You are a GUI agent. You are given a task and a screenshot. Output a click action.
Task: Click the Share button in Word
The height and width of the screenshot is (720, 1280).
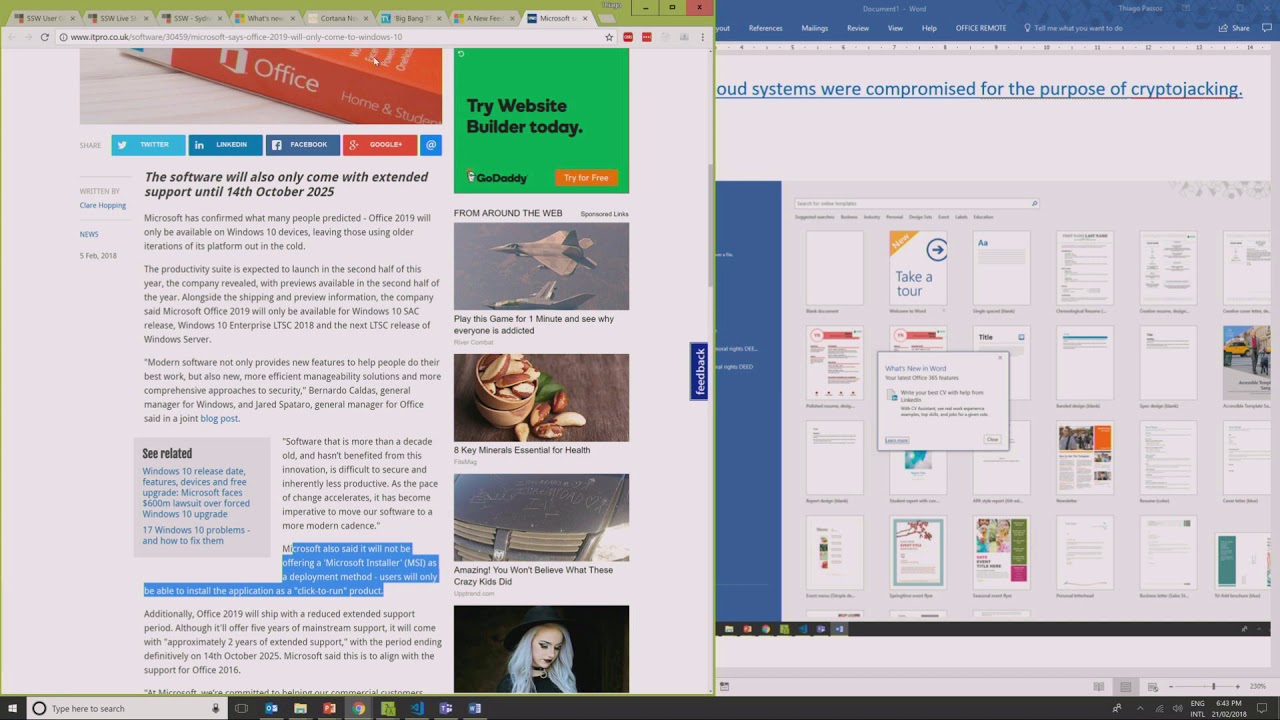click(1235, 28)
